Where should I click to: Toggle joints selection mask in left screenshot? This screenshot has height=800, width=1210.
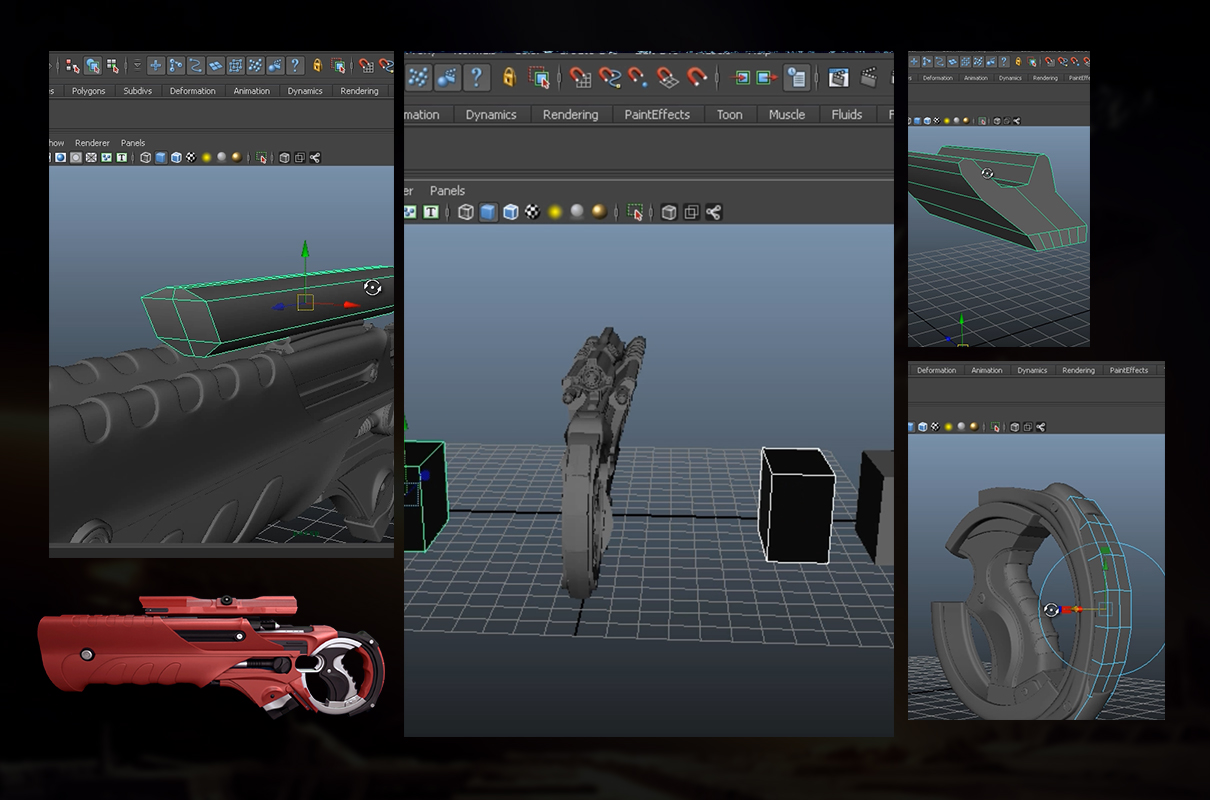click(x=176, y=66)
